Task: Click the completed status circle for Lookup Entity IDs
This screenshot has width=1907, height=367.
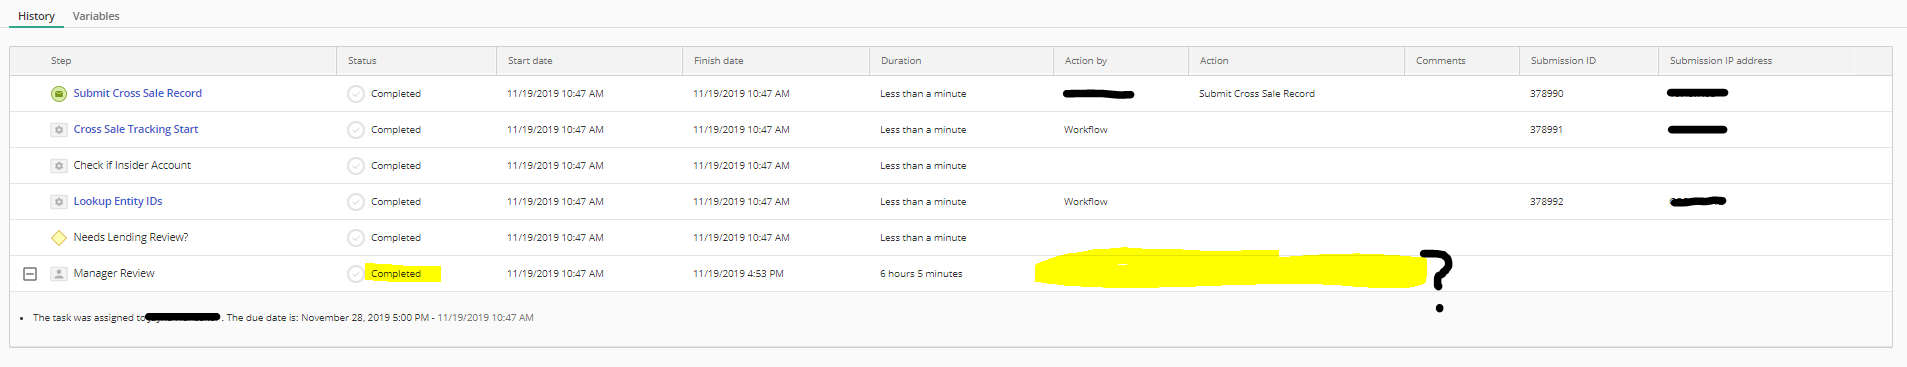Action: tap(356, 202)
